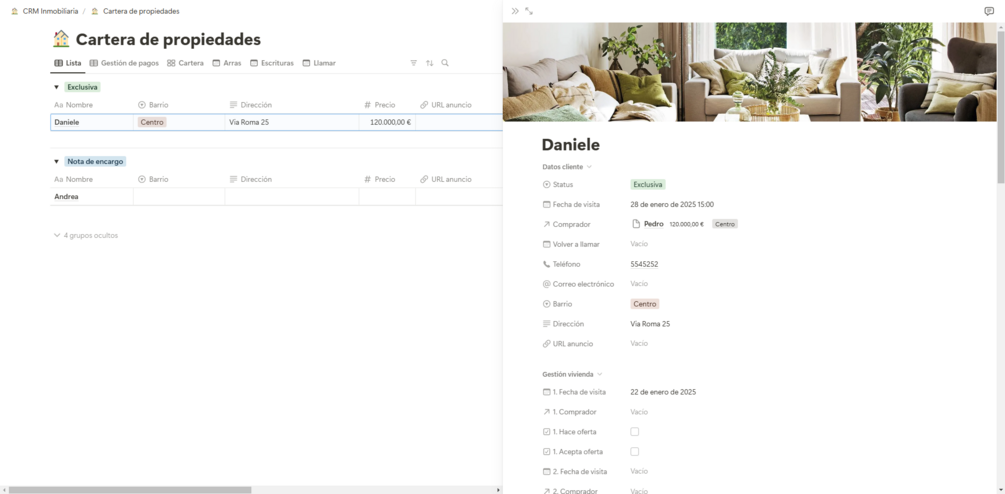
Task: Click the Volver a llamar calendar icon
Action: pos(547,244)
